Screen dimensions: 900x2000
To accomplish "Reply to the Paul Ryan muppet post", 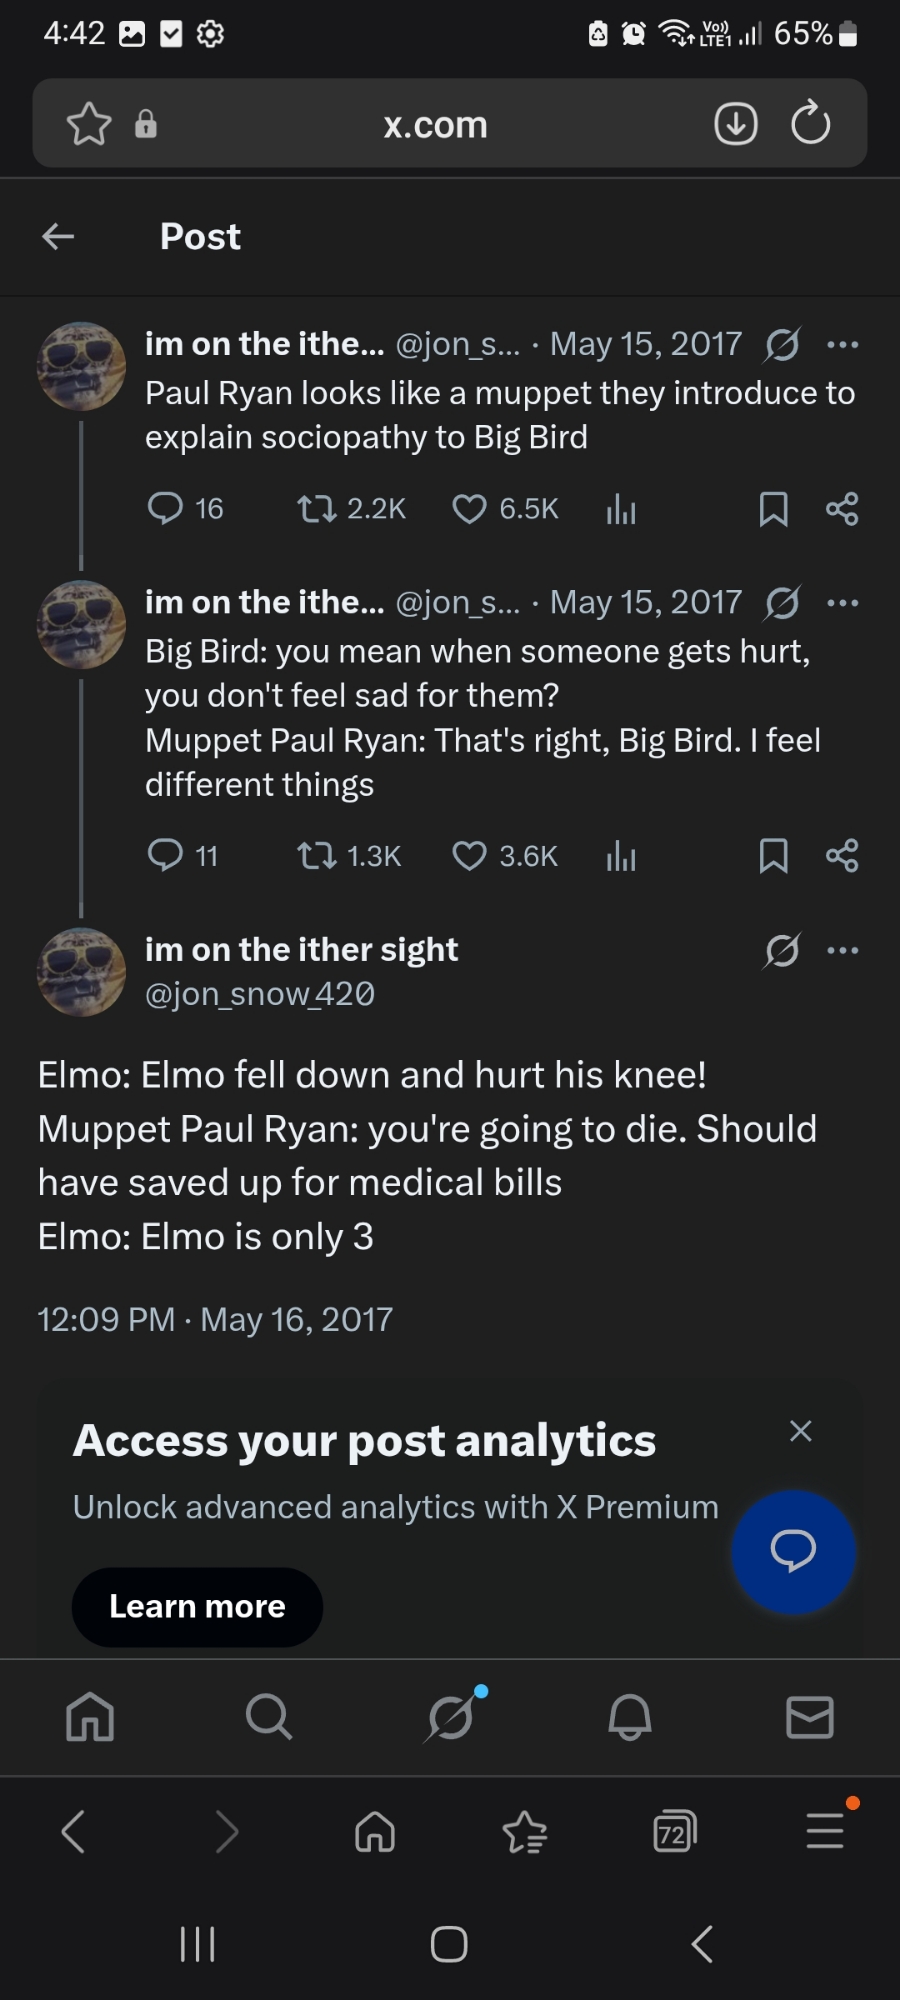I will [x=166, y=509].
